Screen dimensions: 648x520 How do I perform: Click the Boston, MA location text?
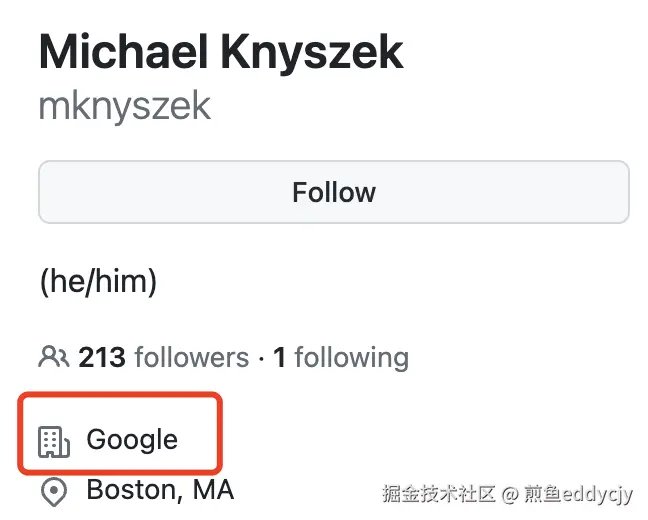point(160,490)
